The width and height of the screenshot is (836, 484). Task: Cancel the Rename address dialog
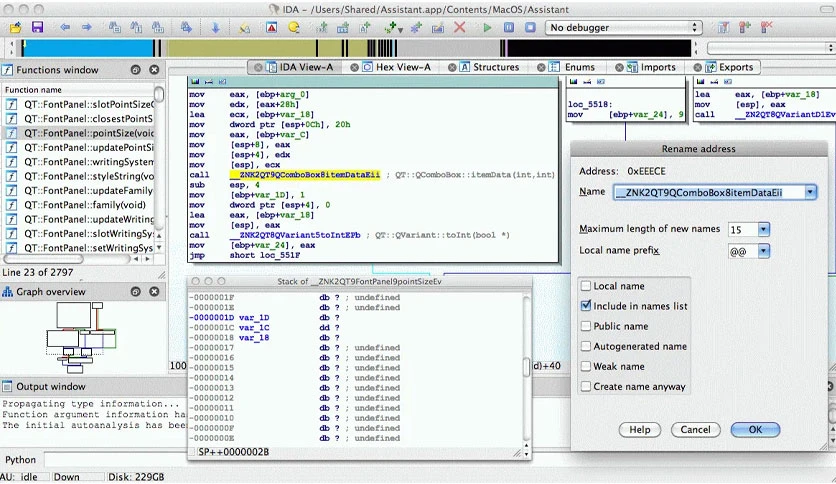click(695, 430)
